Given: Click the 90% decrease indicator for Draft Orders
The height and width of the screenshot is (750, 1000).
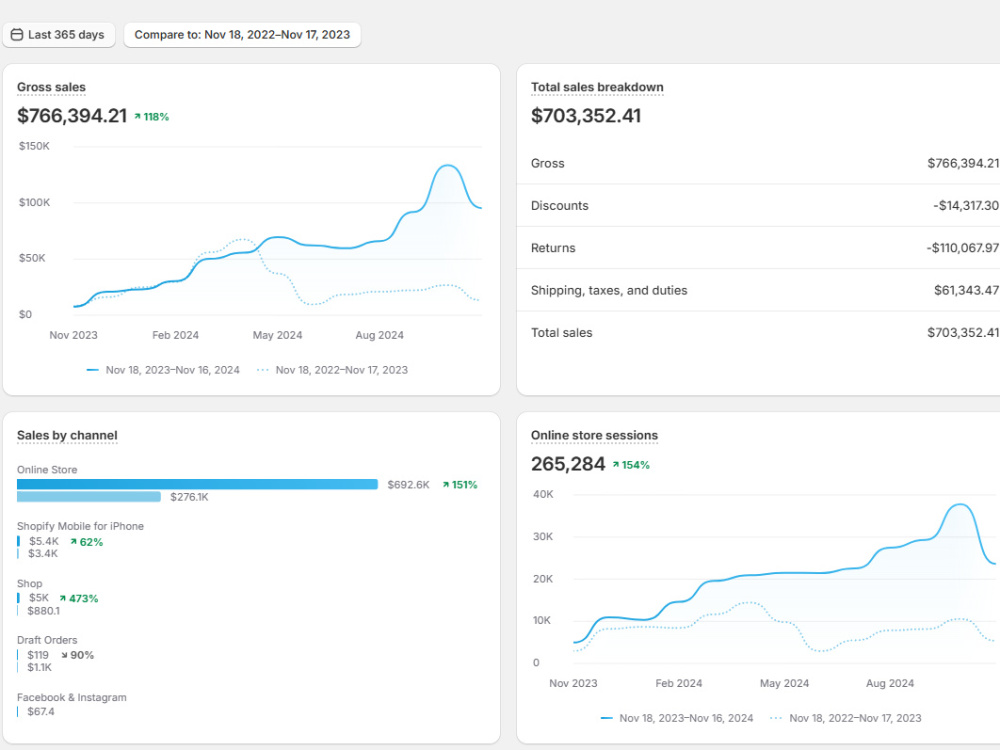Looking at the screenshot, I should [x=77, y=655].
